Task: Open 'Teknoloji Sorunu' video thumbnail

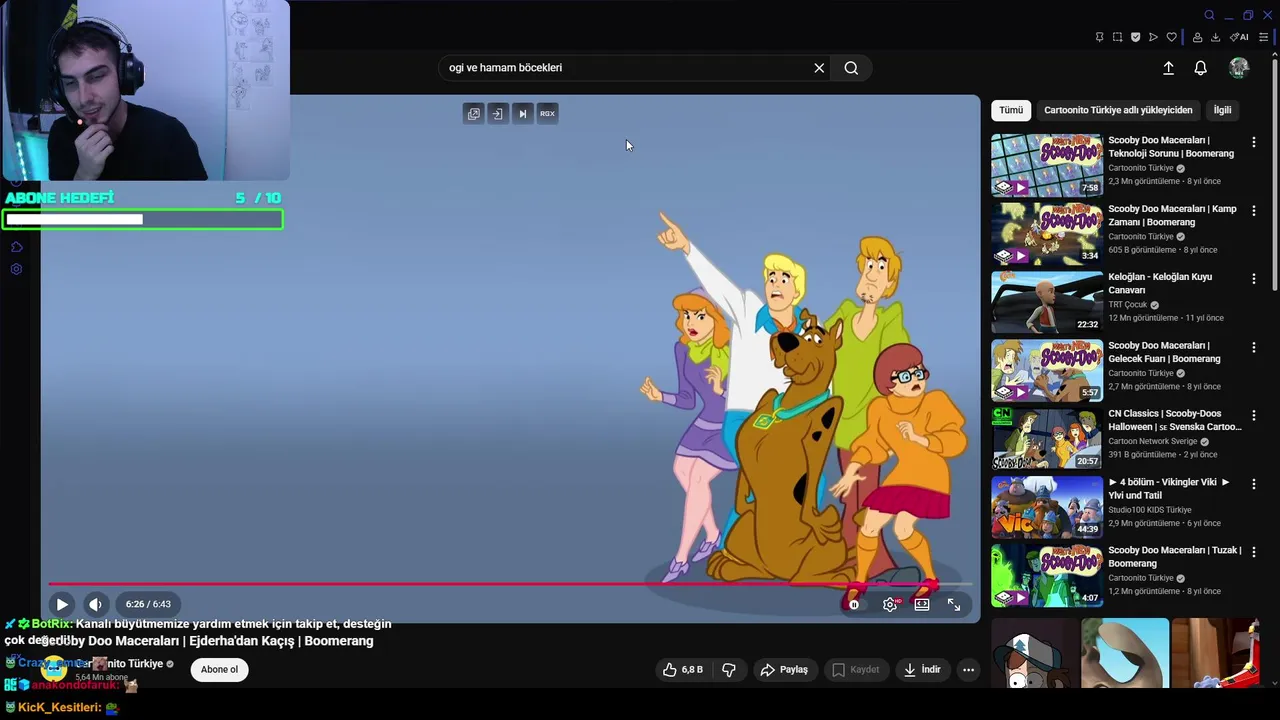Action: pyautogui.click(x=1046, y=166)
